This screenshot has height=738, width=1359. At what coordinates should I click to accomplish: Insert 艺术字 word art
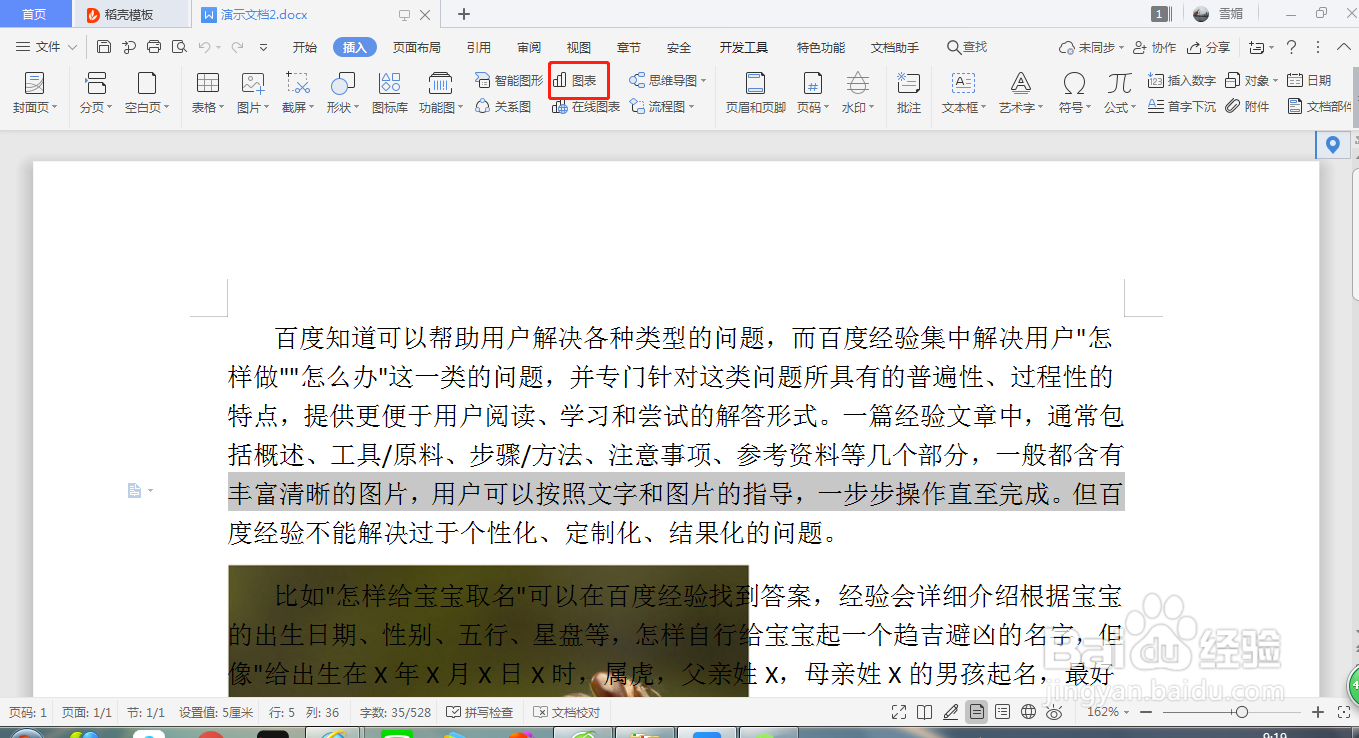point(1021,92)
